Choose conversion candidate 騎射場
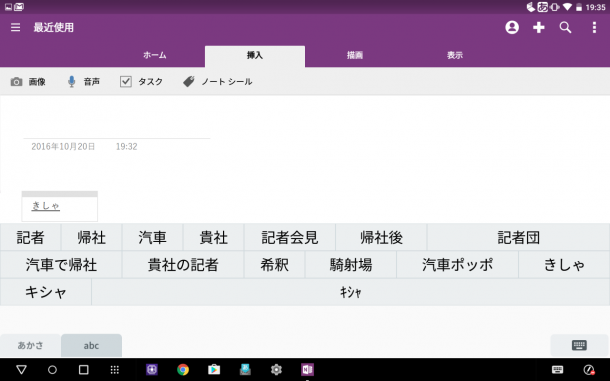This screenshot has height=381, width=610. click(351, 265)
